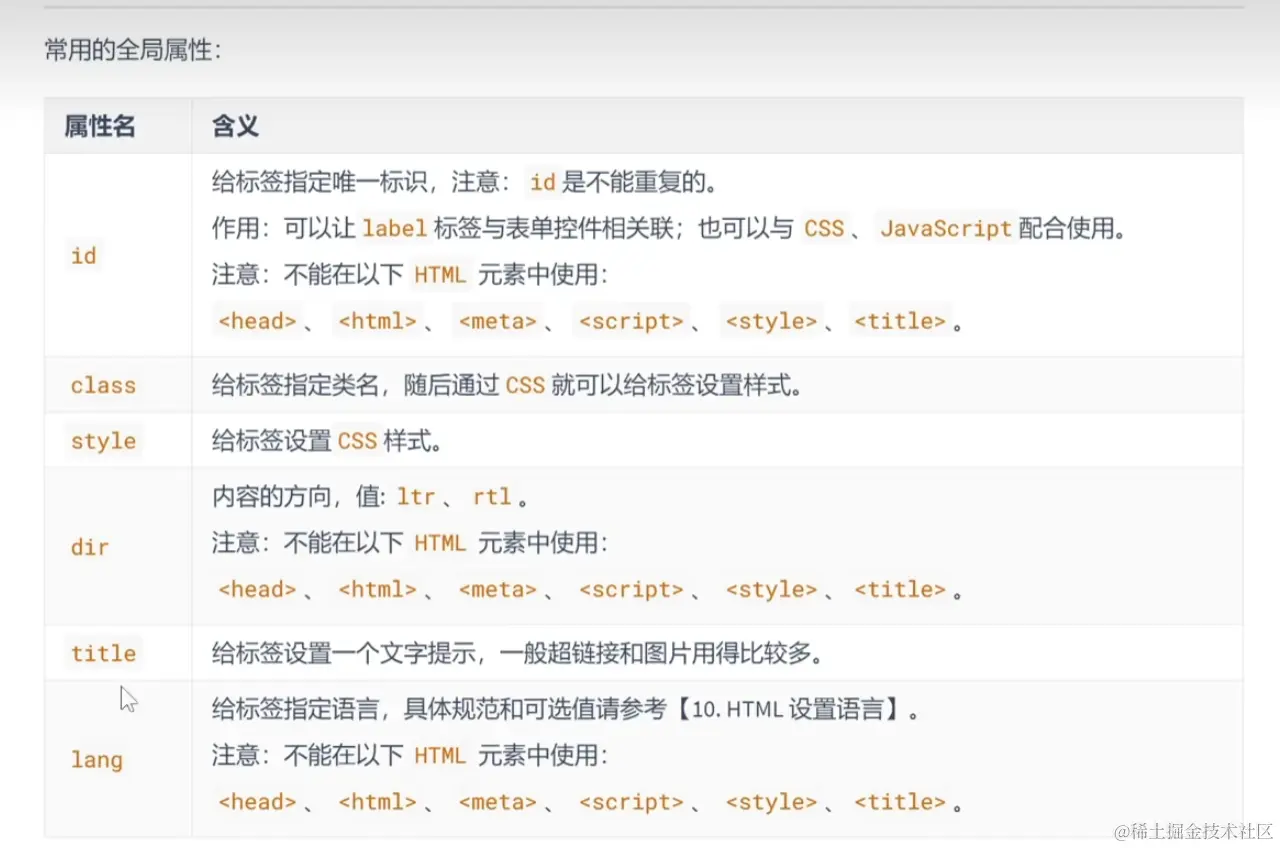Click the 'label' code word in id row
The width and height of the screenshot is (1280, 848).
(x=394, y=228)
